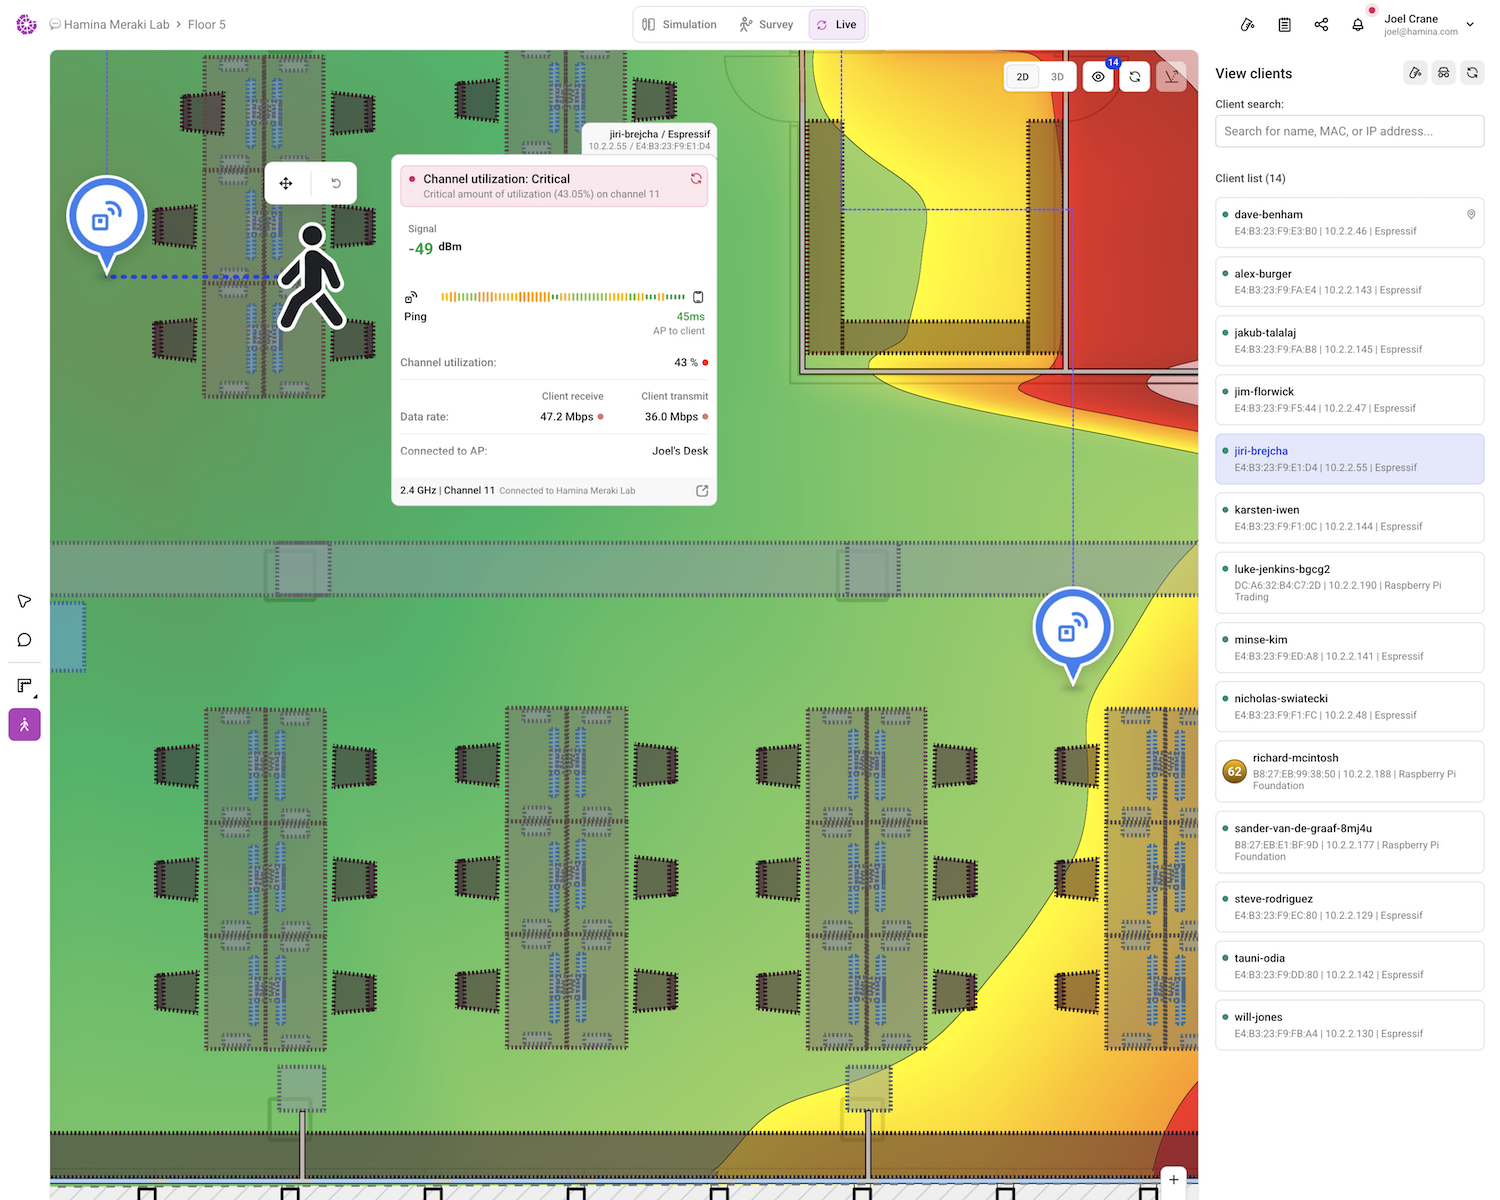Click the faded antenna pattern map button

click(1171, 77)
